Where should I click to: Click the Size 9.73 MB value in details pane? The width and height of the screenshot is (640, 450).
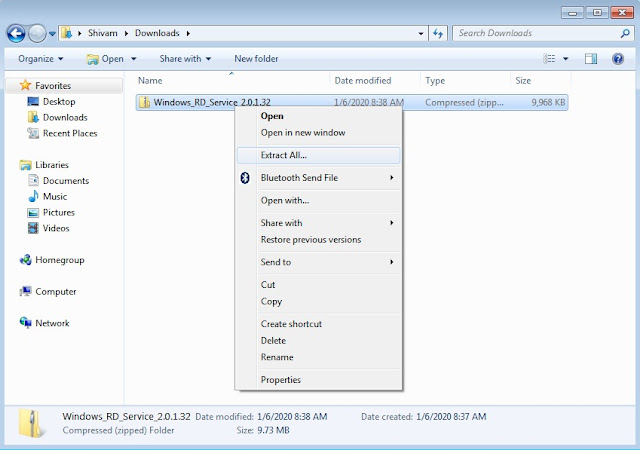pos(273,430)
